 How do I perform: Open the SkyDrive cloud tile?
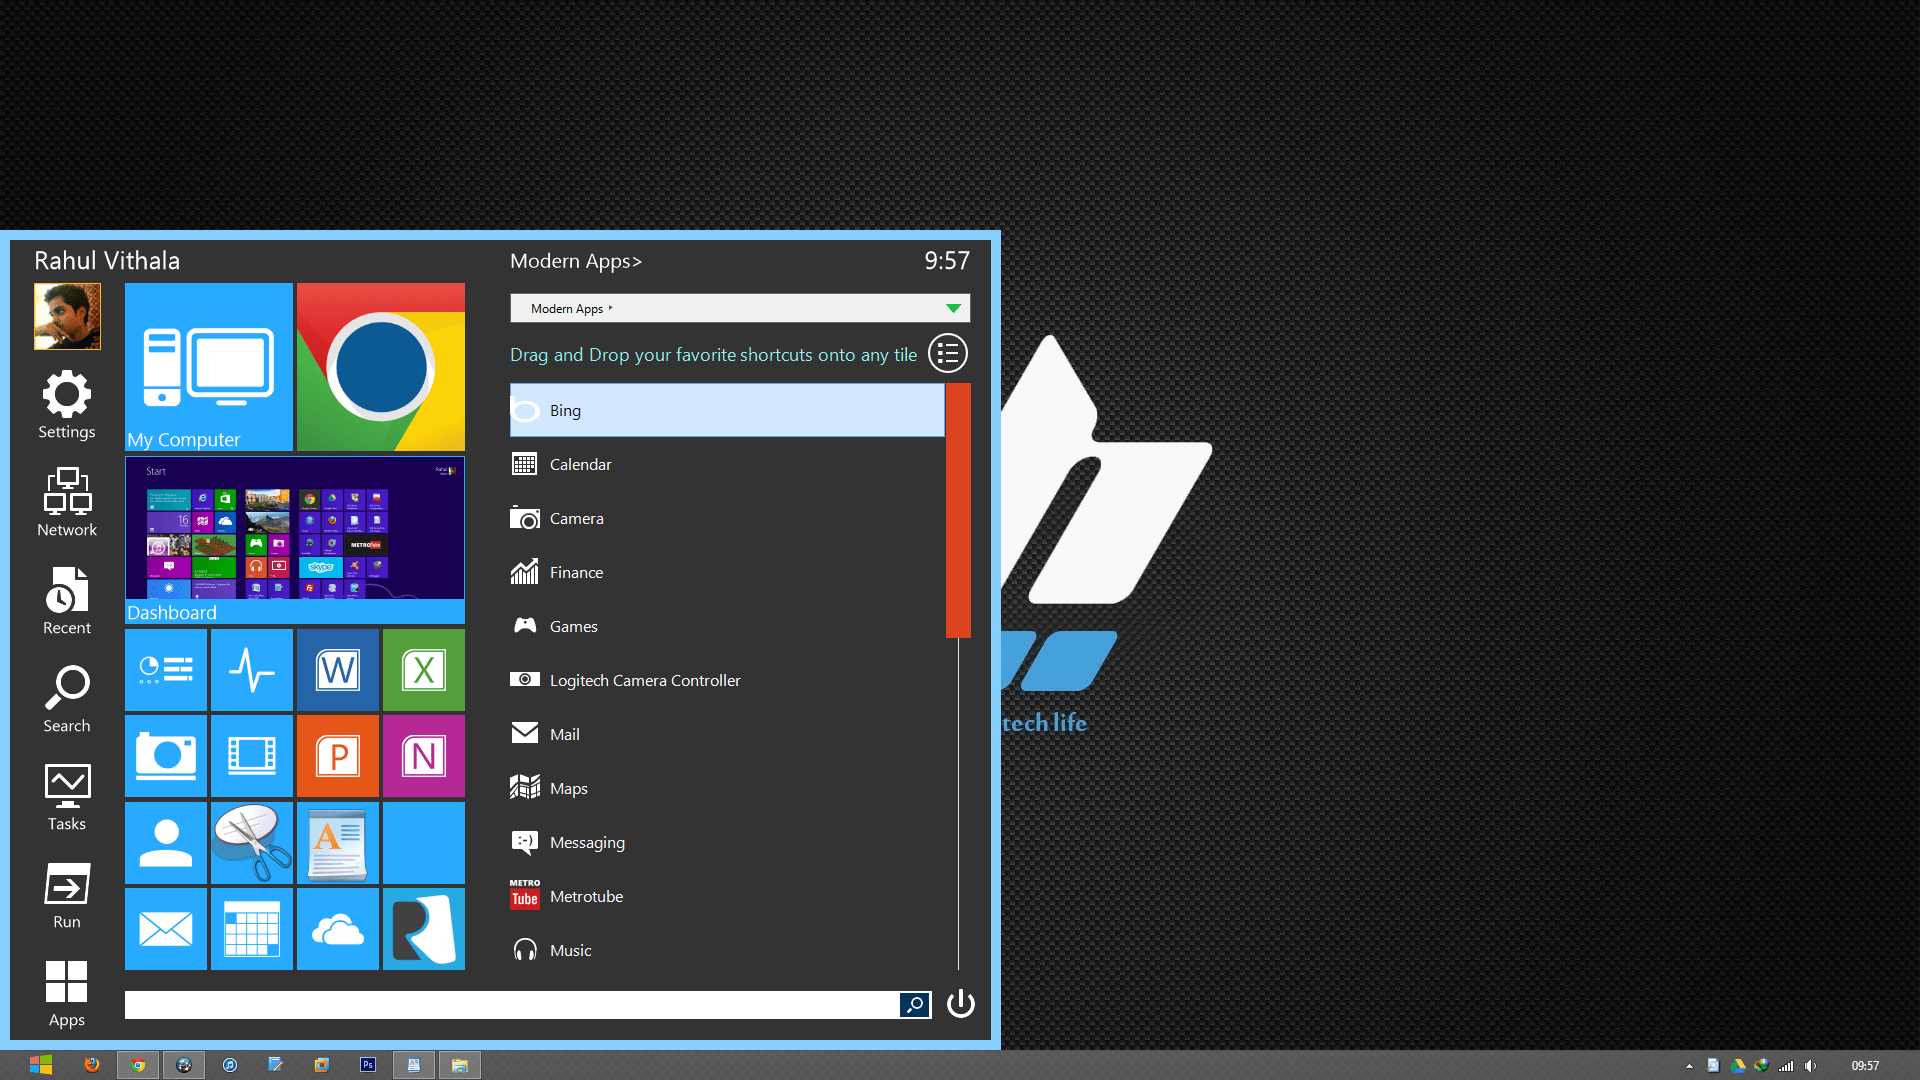pos(338,929)
